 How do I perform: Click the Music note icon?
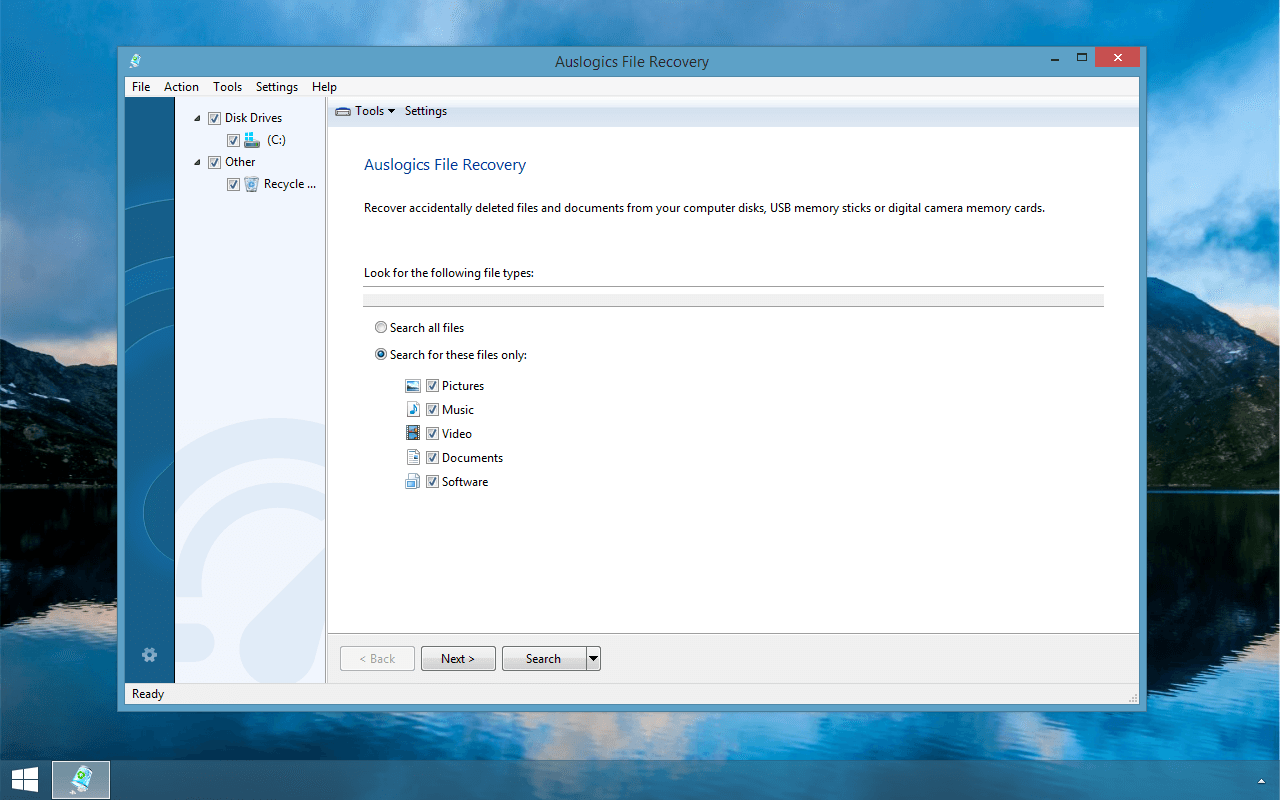click(x=413, y=410)
